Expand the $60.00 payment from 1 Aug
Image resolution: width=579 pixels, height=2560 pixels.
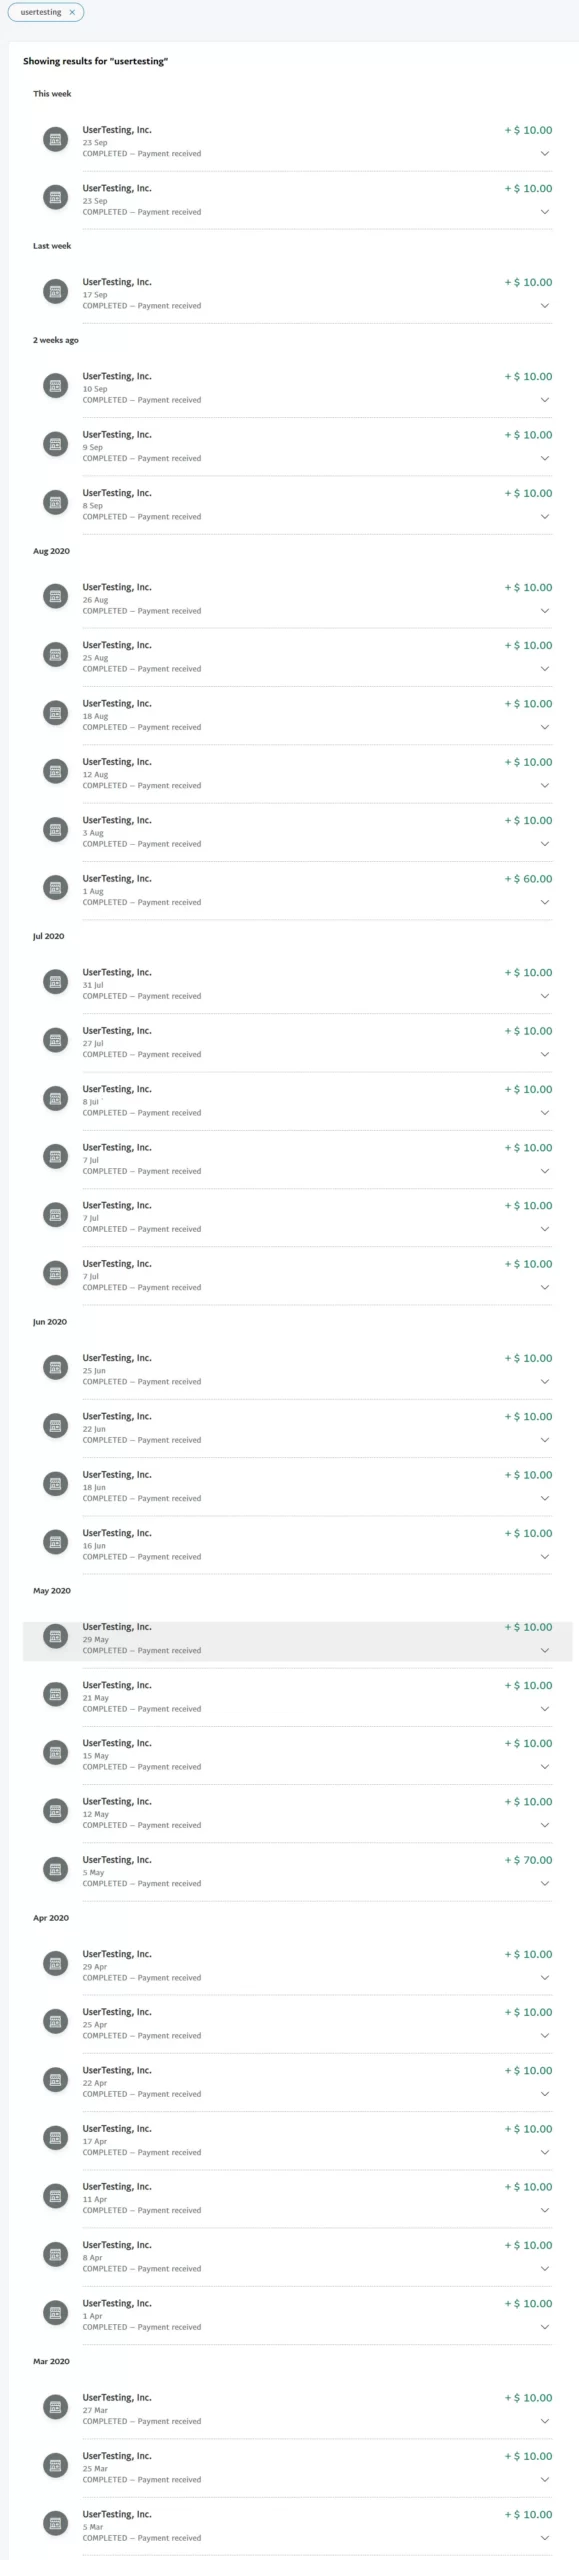[545, 902]
